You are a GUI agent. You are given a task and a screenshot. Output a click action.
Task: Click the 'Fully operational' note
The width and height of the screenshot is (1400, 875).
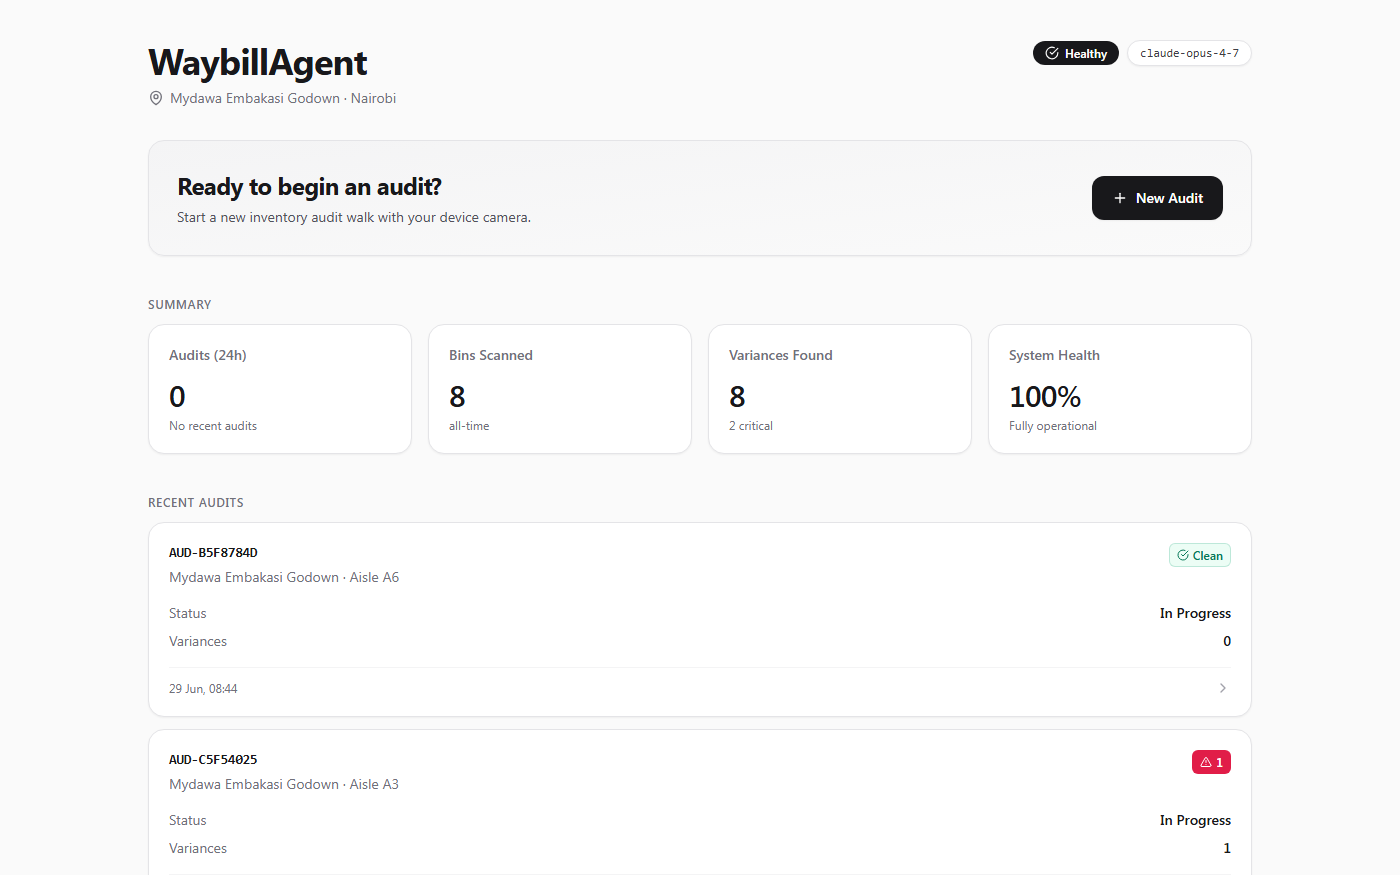(x=1053, y=426)
